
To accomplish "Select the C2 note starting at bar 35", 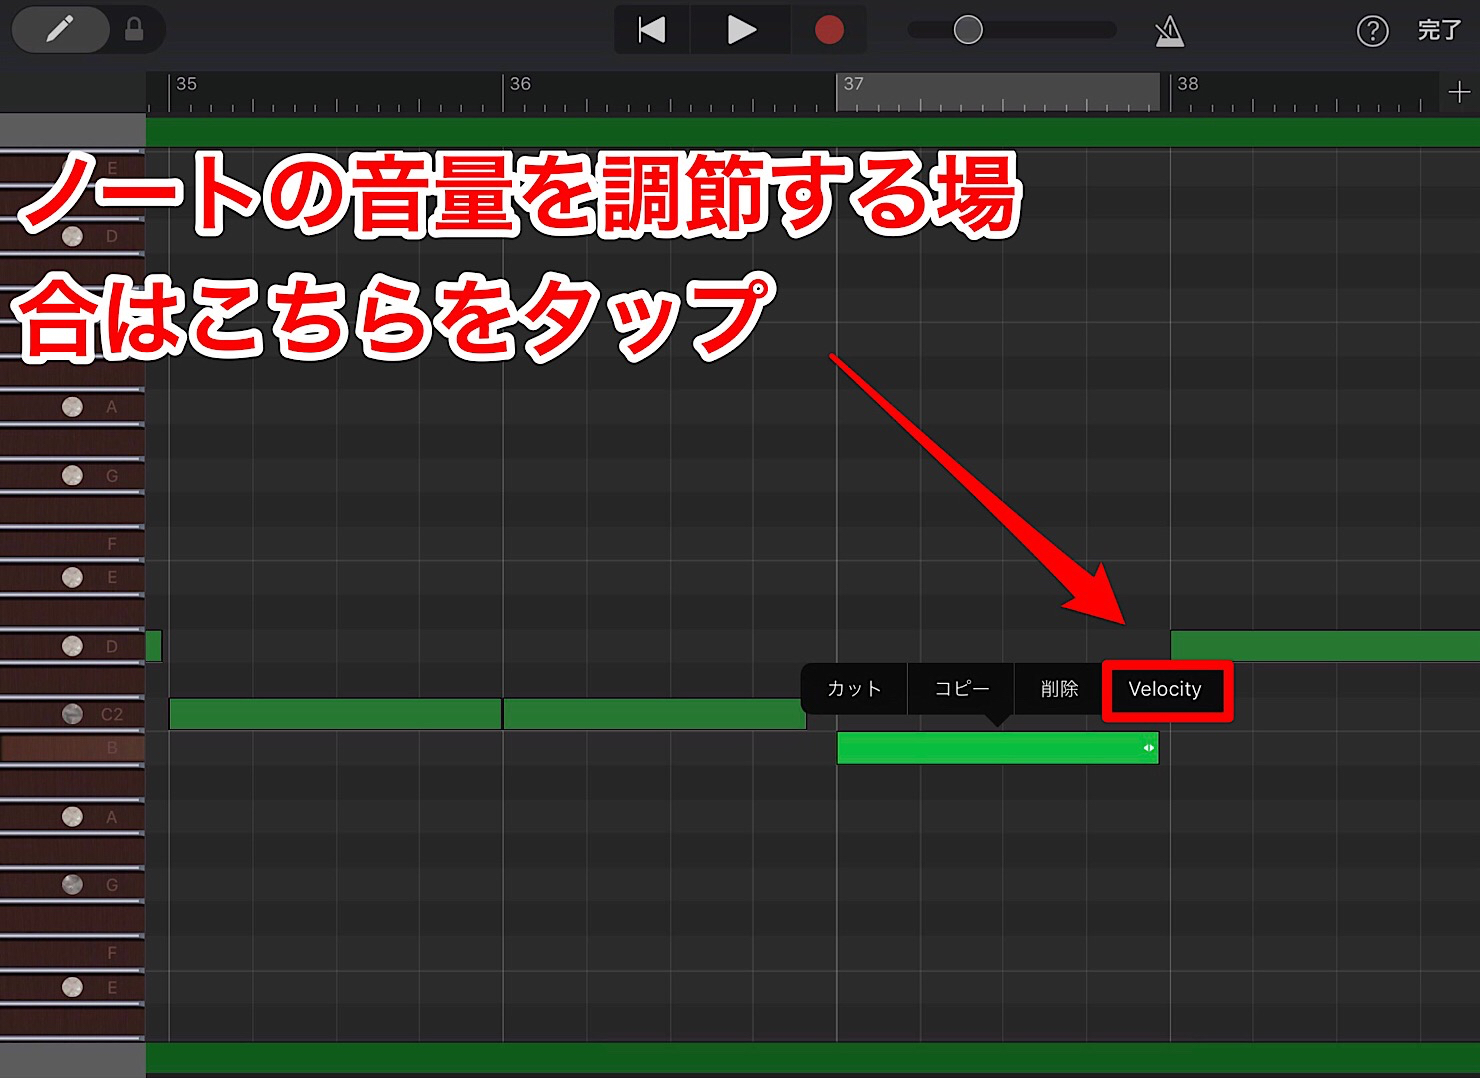I will click(x=335, y=714).
